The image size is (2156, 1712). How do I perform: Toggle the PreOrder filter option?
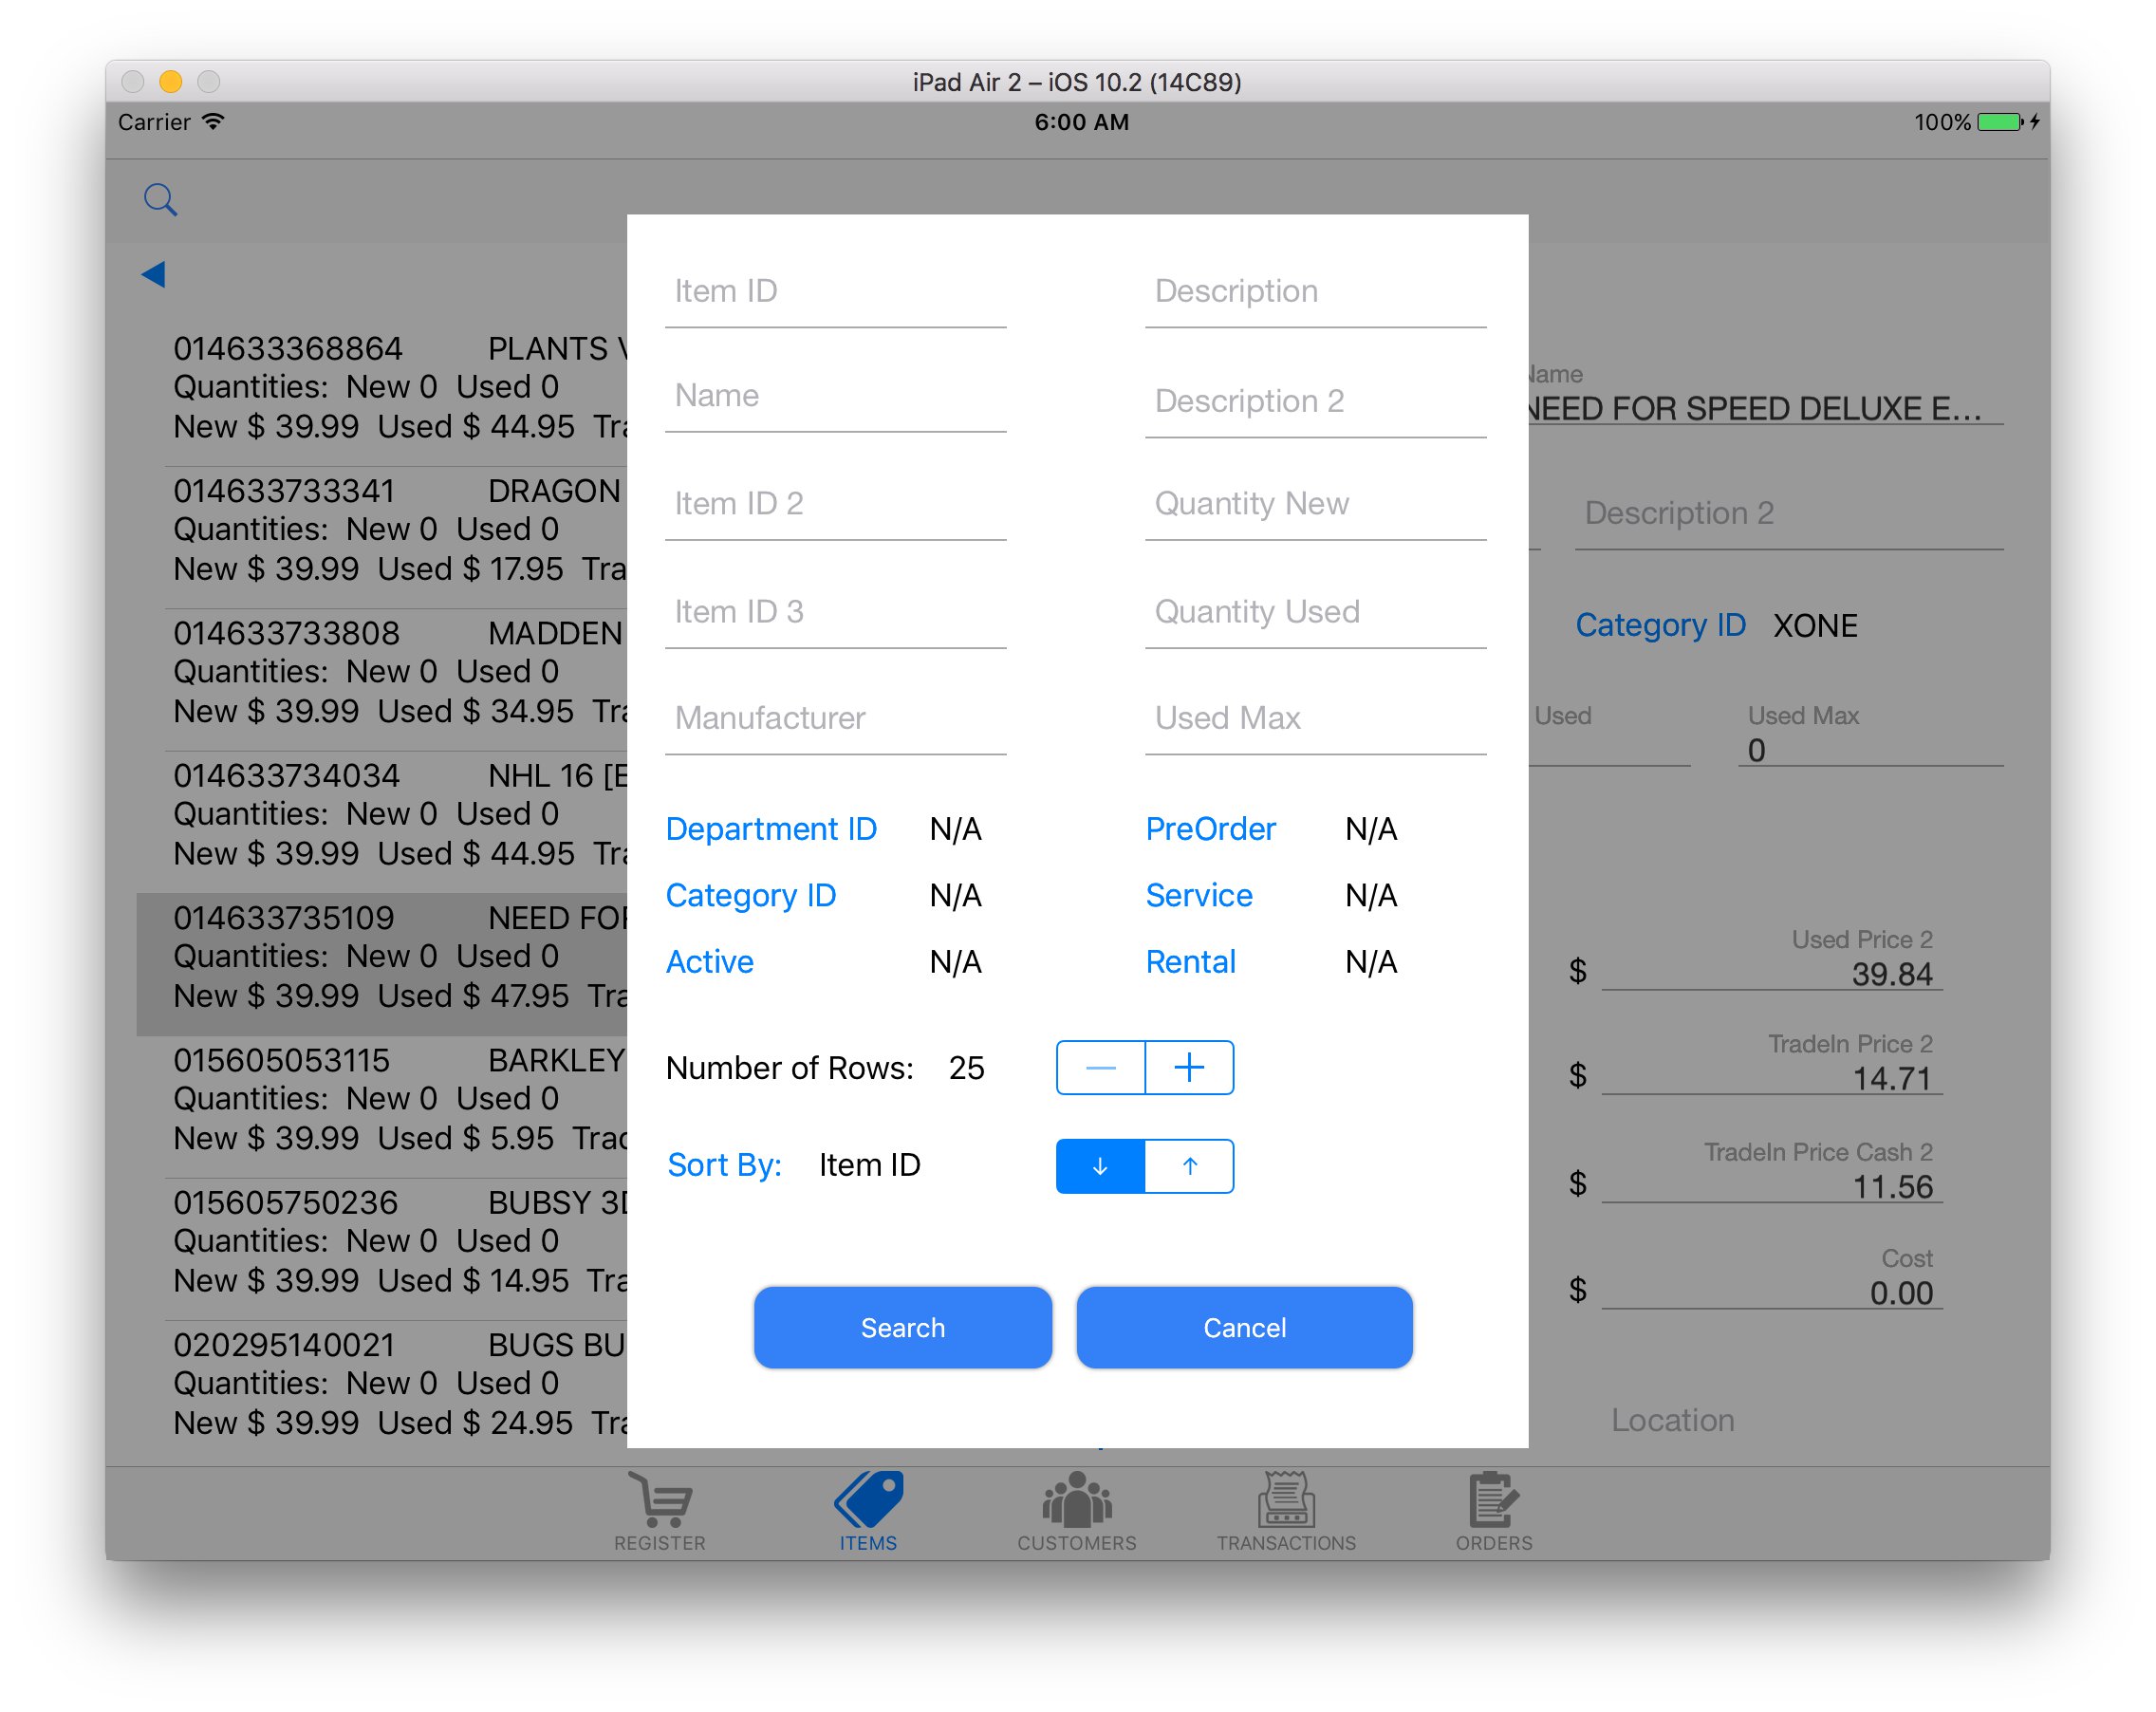coord(1210,829)
